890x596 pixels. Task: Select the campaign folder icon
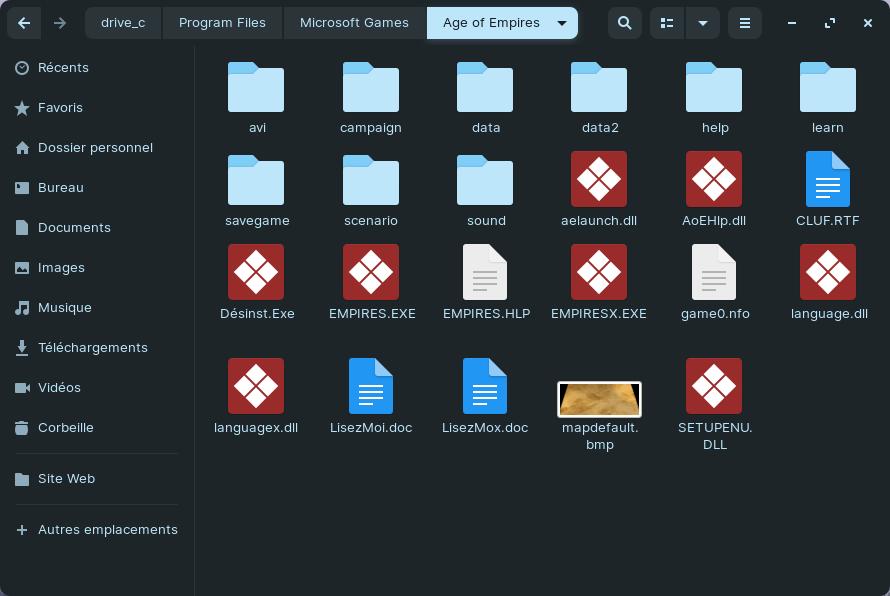(371, 87)
